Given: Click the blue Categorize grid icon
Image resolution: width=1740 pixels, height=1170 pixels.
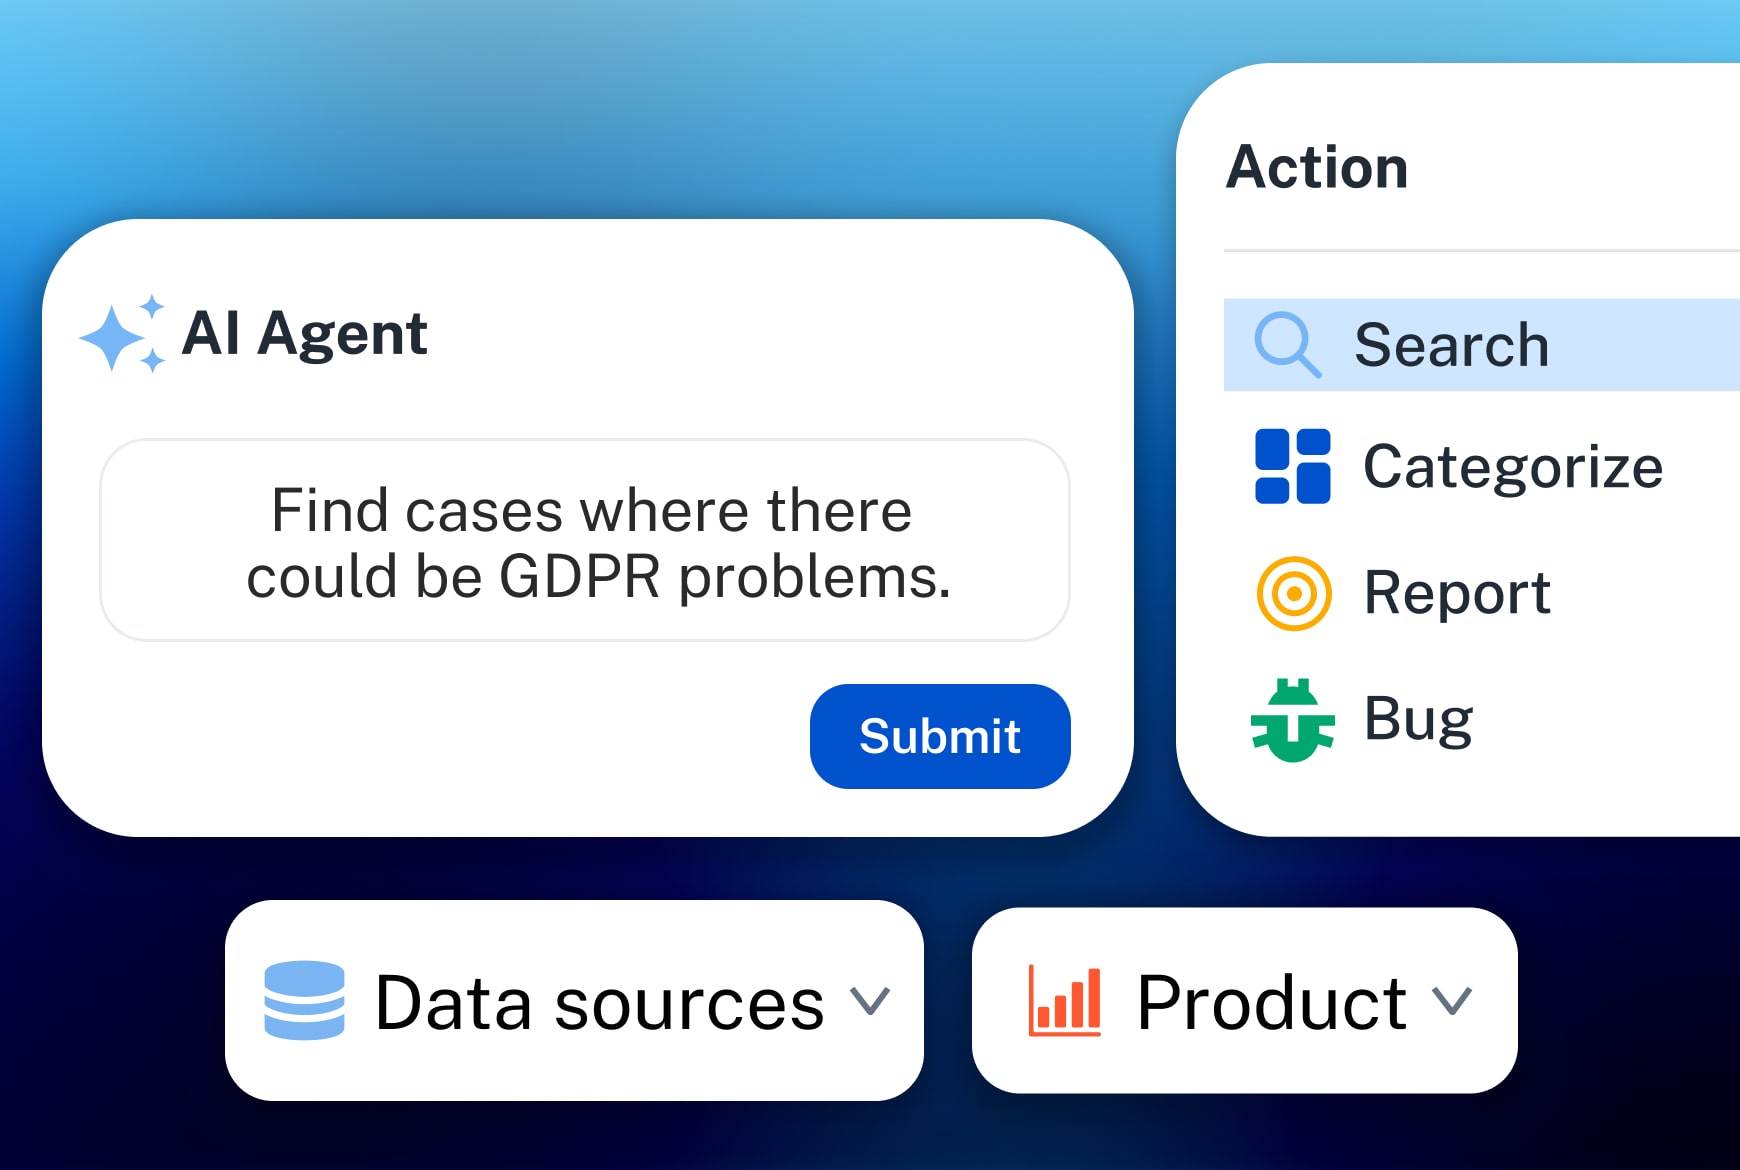Looking at the screenshot, I should click(1292, 466).
